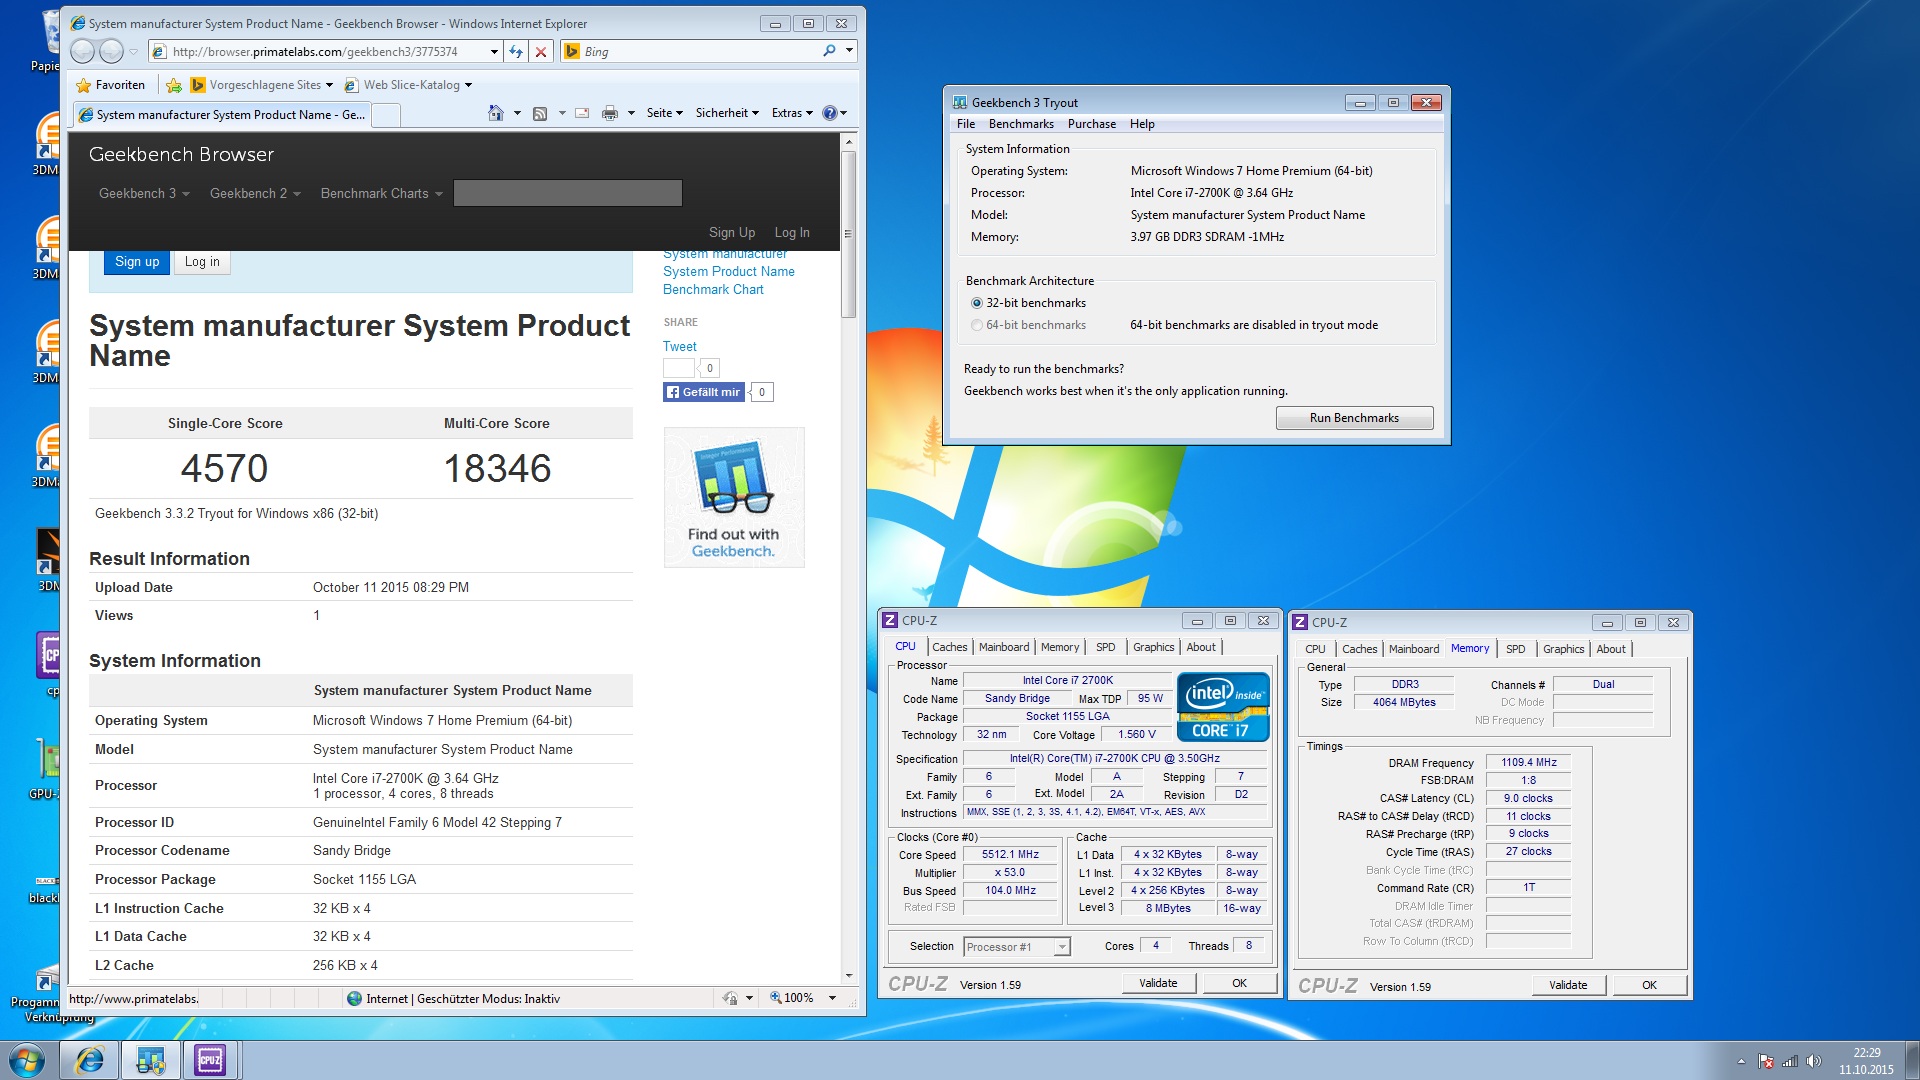The image size is (1920, 1080).
Task: Click the taskbar clock showing 22:29
Action: pyautogui.click(x=1866, y=1061)
